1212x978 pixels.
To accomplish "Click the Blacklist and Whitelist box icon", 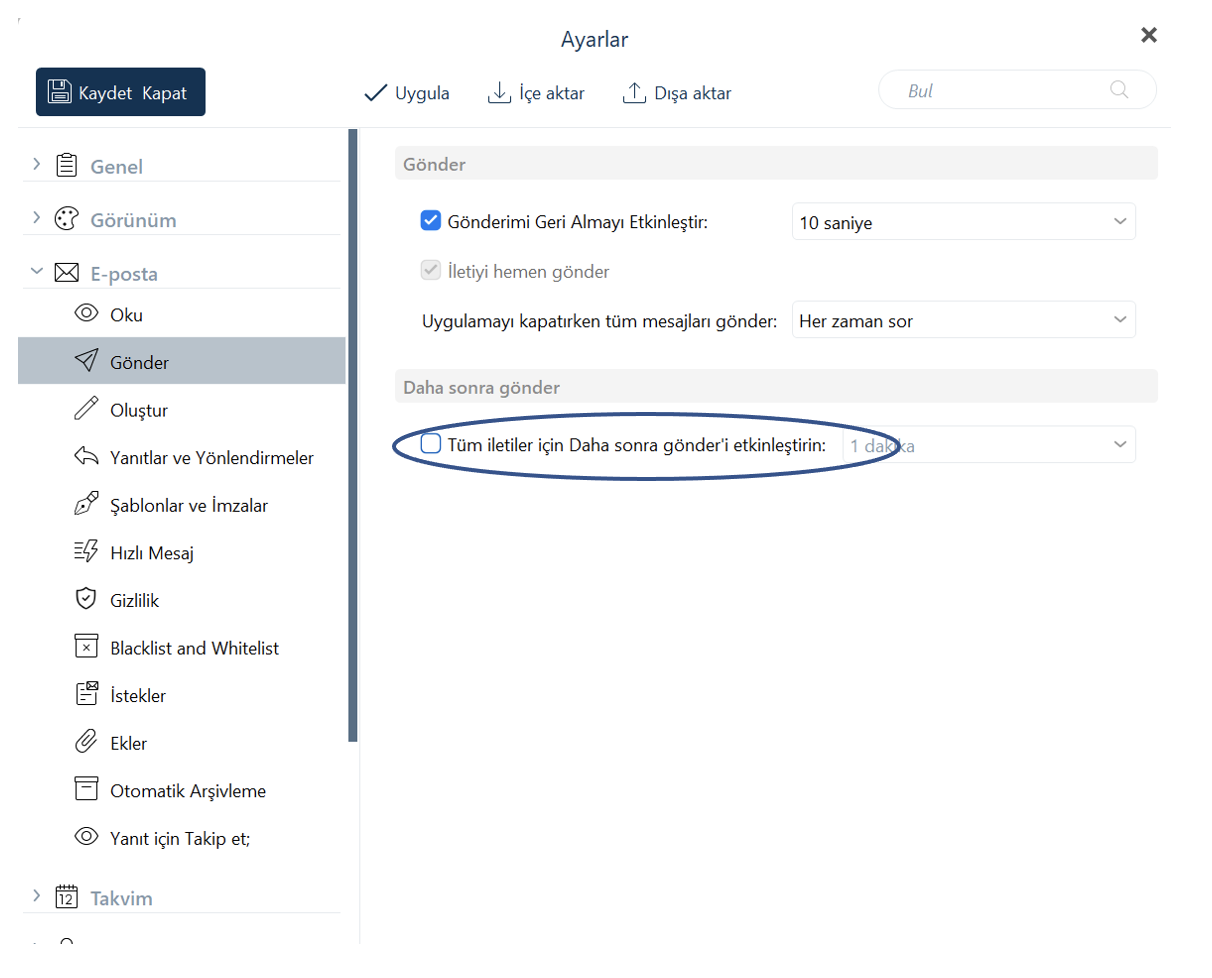I will click(86, 647).
